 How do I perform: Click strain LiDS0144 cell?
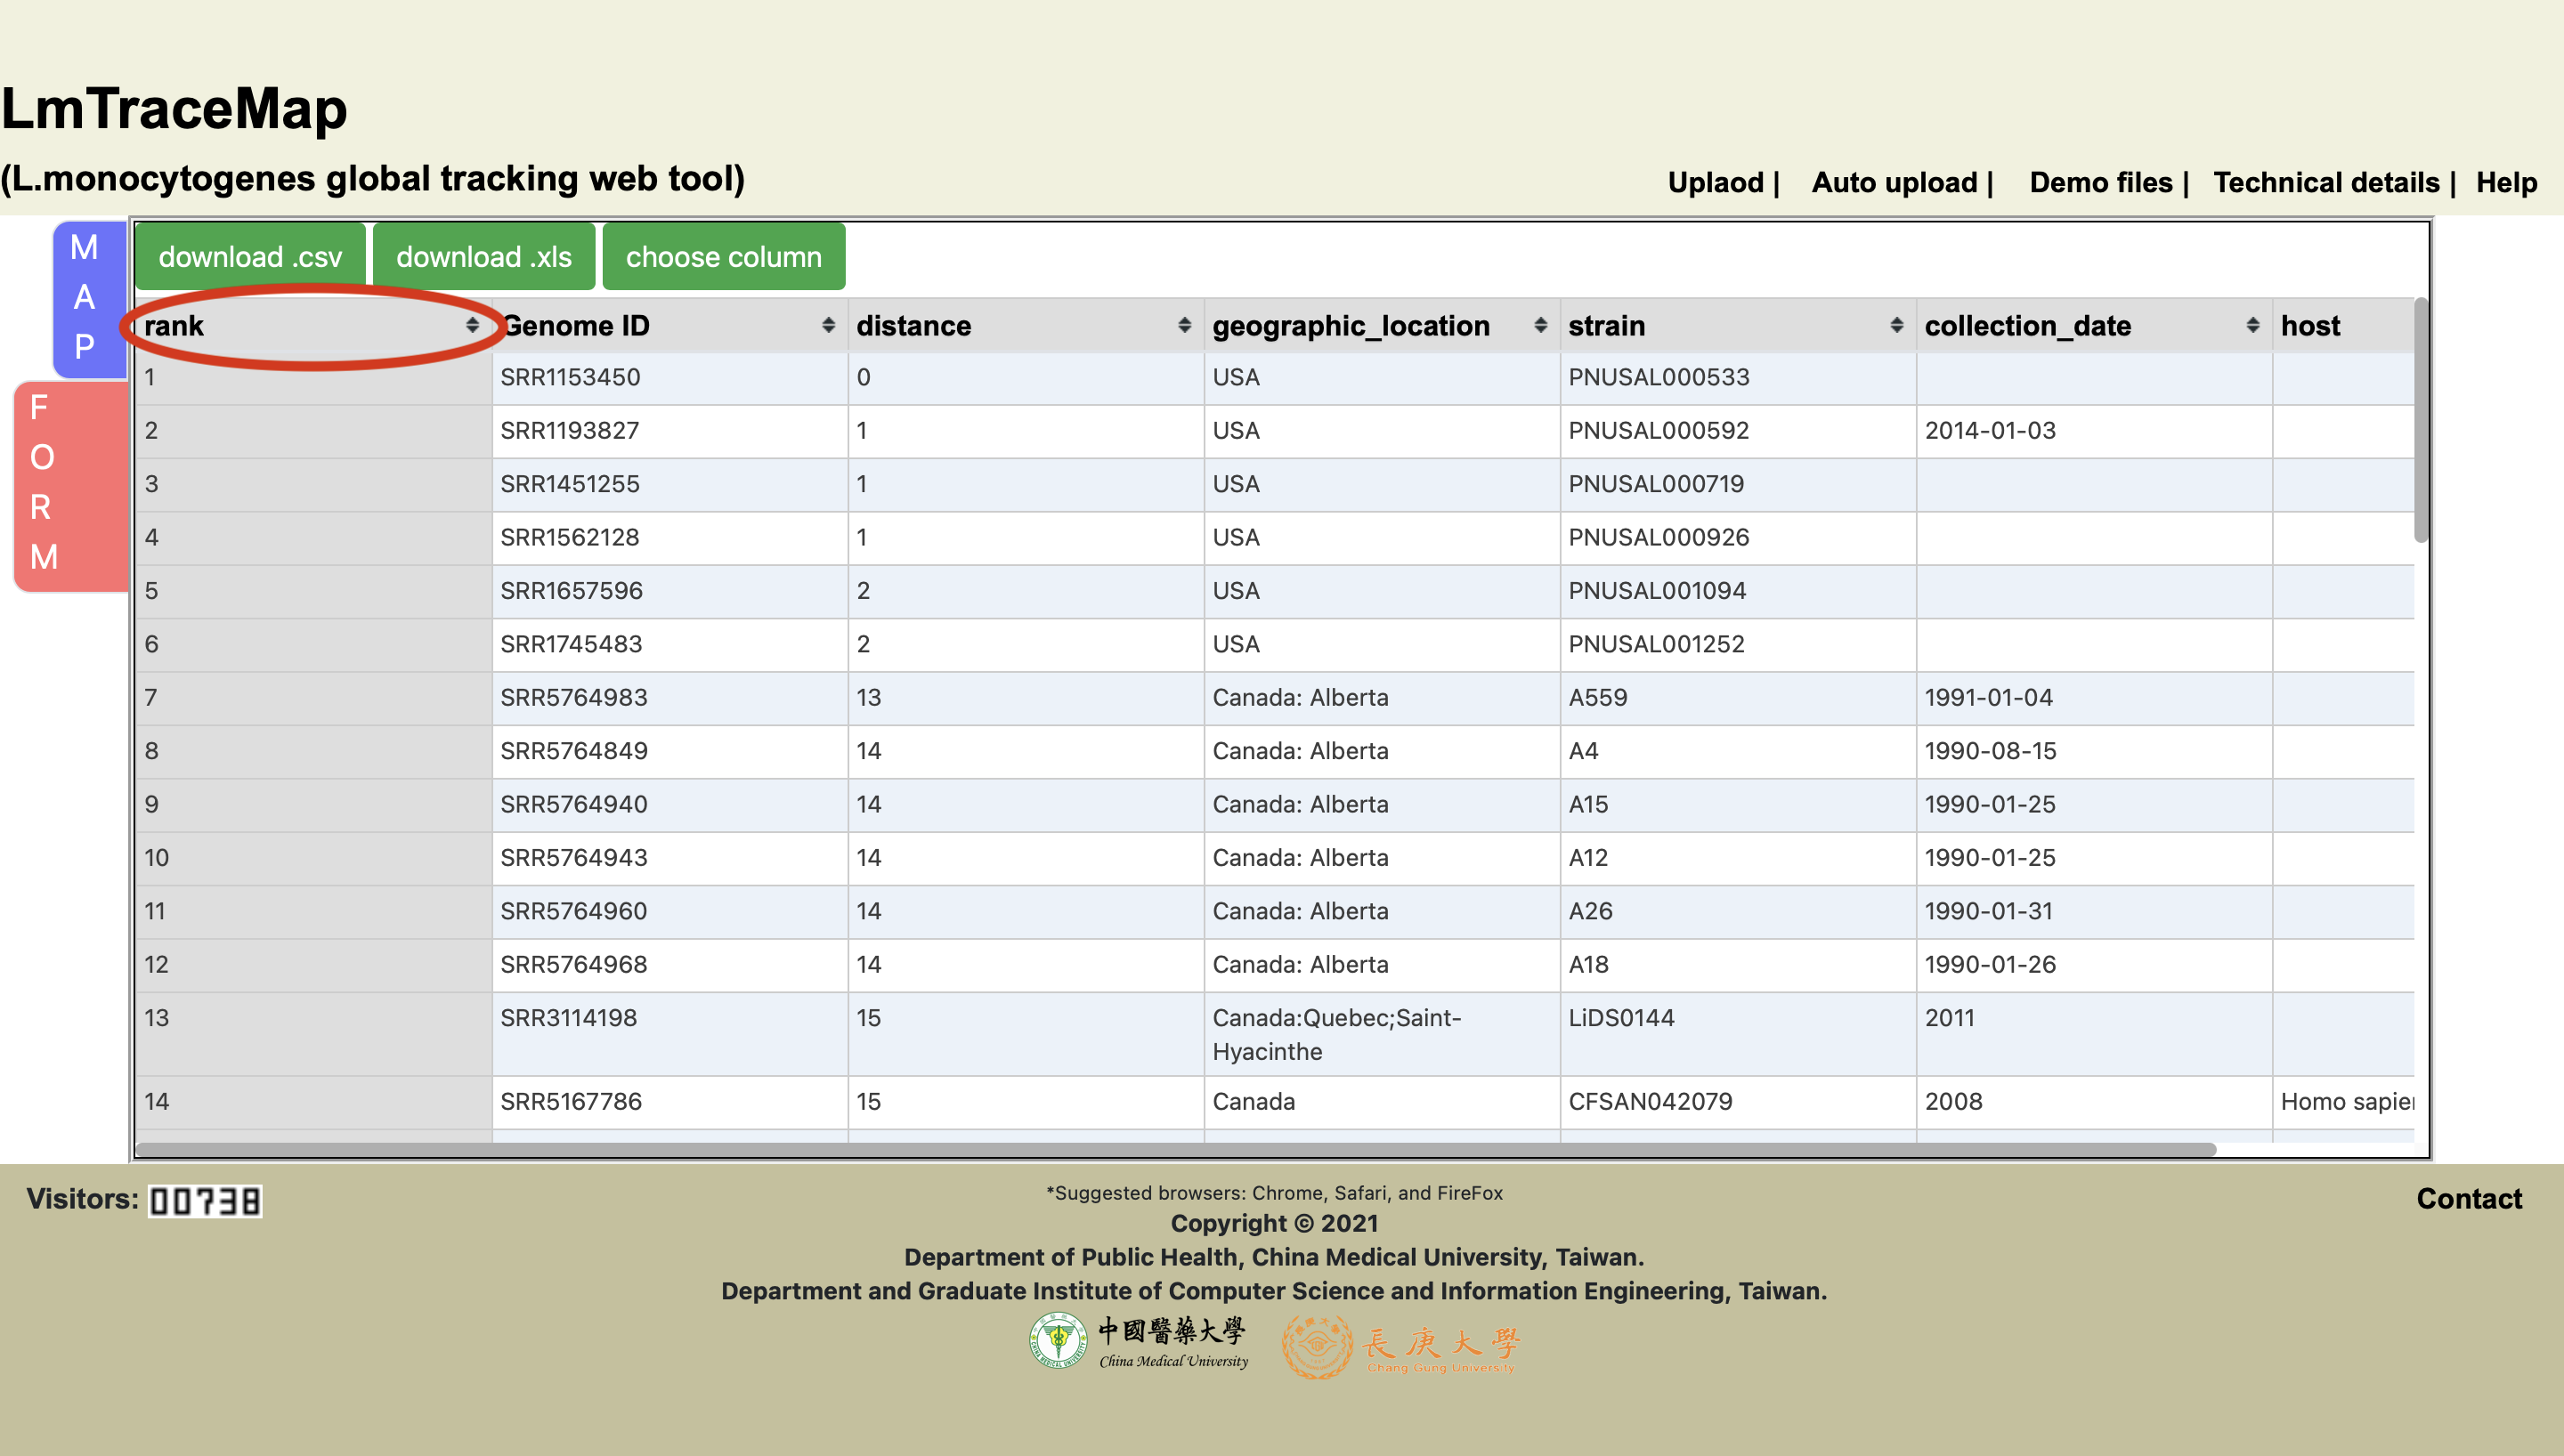[1738, 1034]
